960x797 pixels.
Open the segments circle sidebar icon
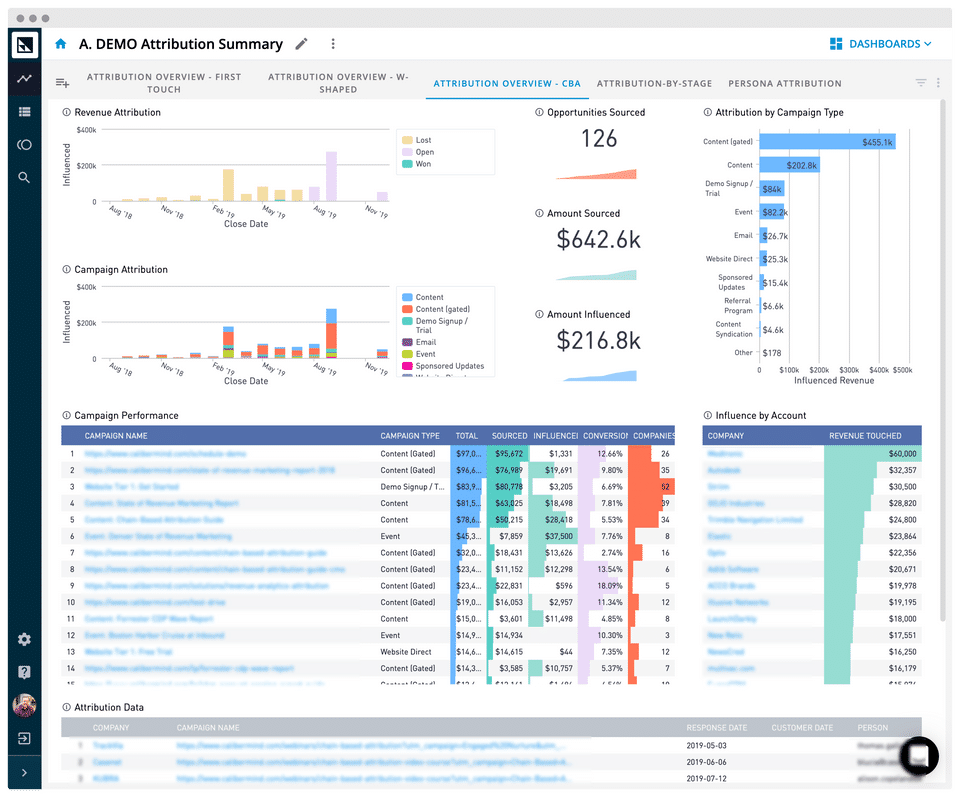pyautogui.click(x=24, y=144)
